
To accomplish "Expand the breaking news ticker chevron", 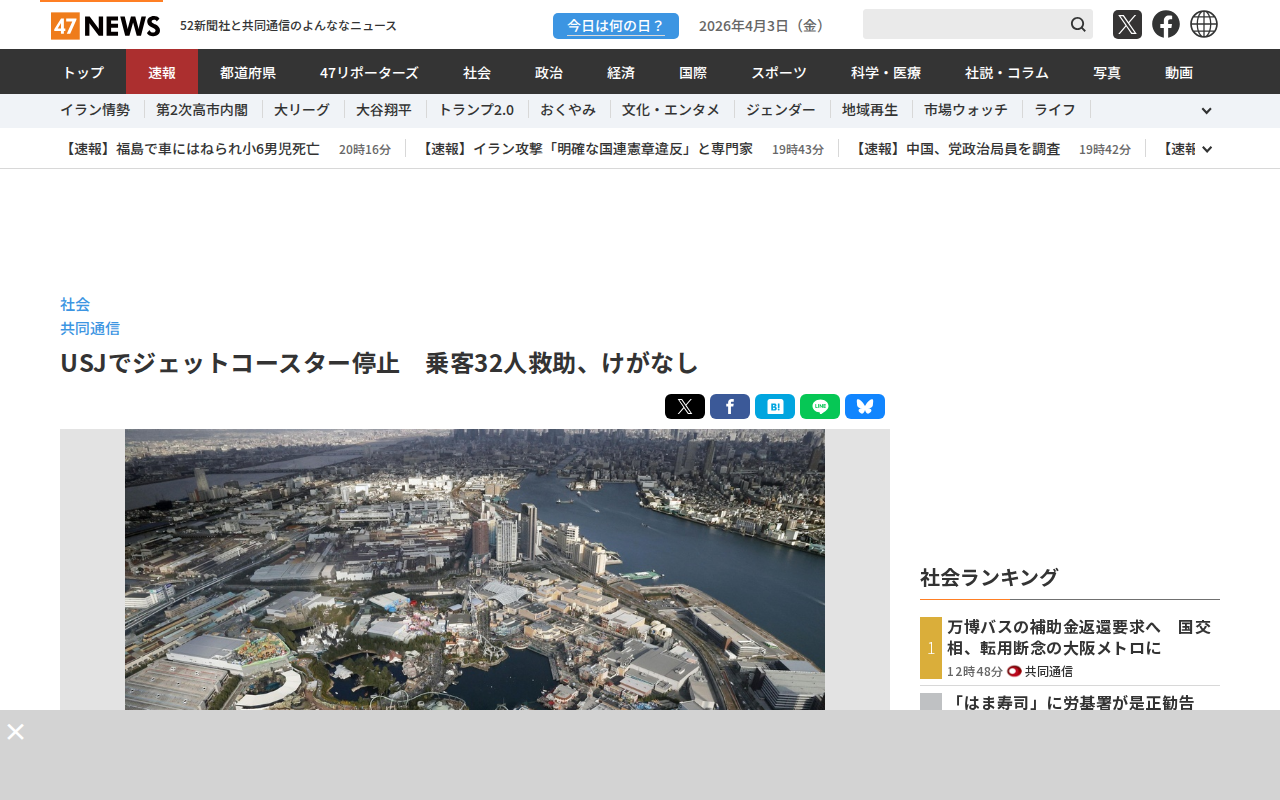I will tap(1207, 149).
